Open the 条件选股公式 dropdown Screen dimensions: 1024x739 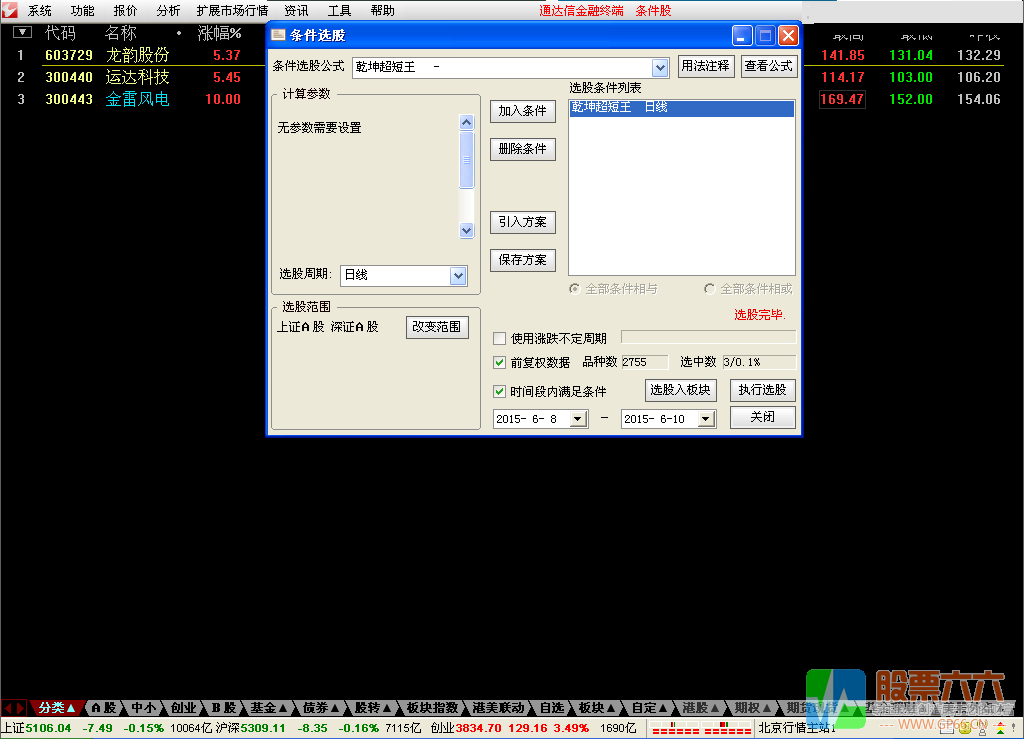click(660, 67)
